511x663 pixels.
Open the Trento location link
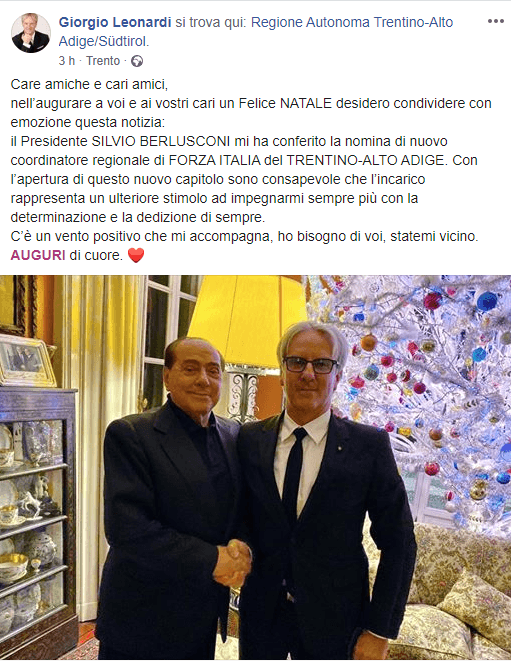(x=103, y=61)
